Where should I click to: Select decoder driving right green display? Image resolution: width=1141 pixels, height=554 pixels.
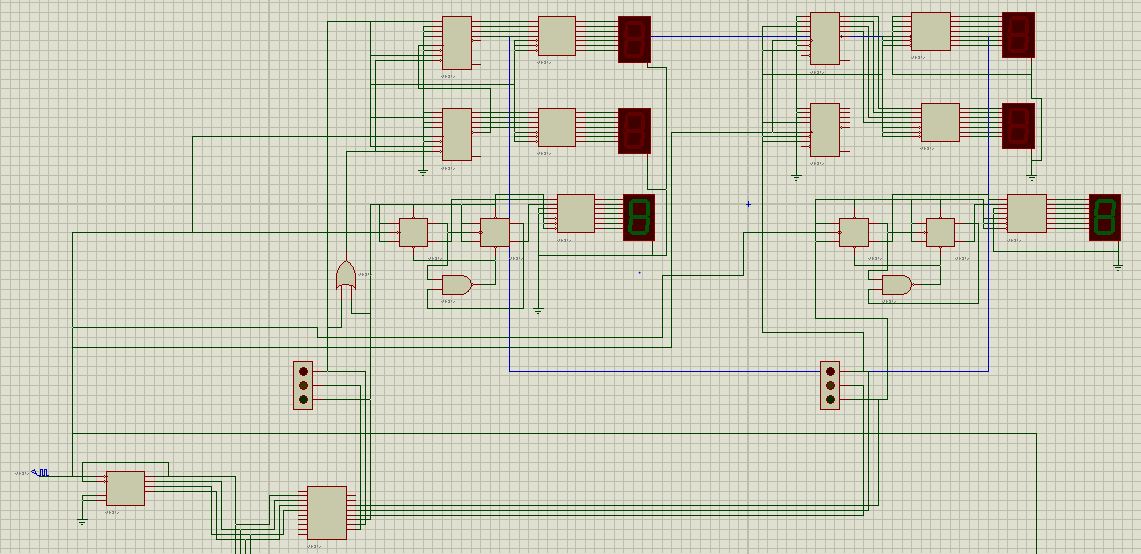pos(1027,213)
